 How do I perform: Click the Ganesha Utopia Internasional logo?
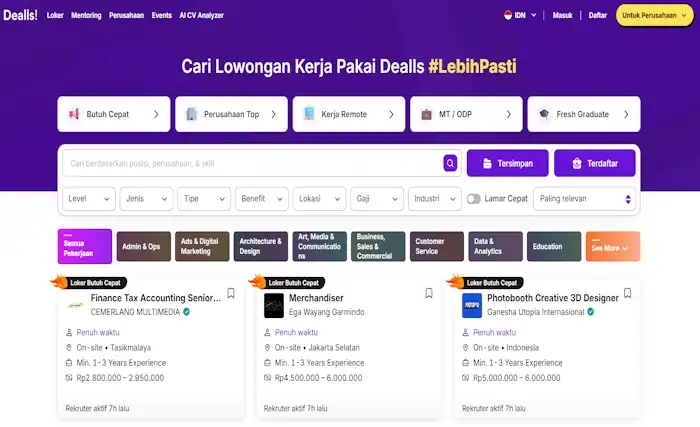point(472,306)
